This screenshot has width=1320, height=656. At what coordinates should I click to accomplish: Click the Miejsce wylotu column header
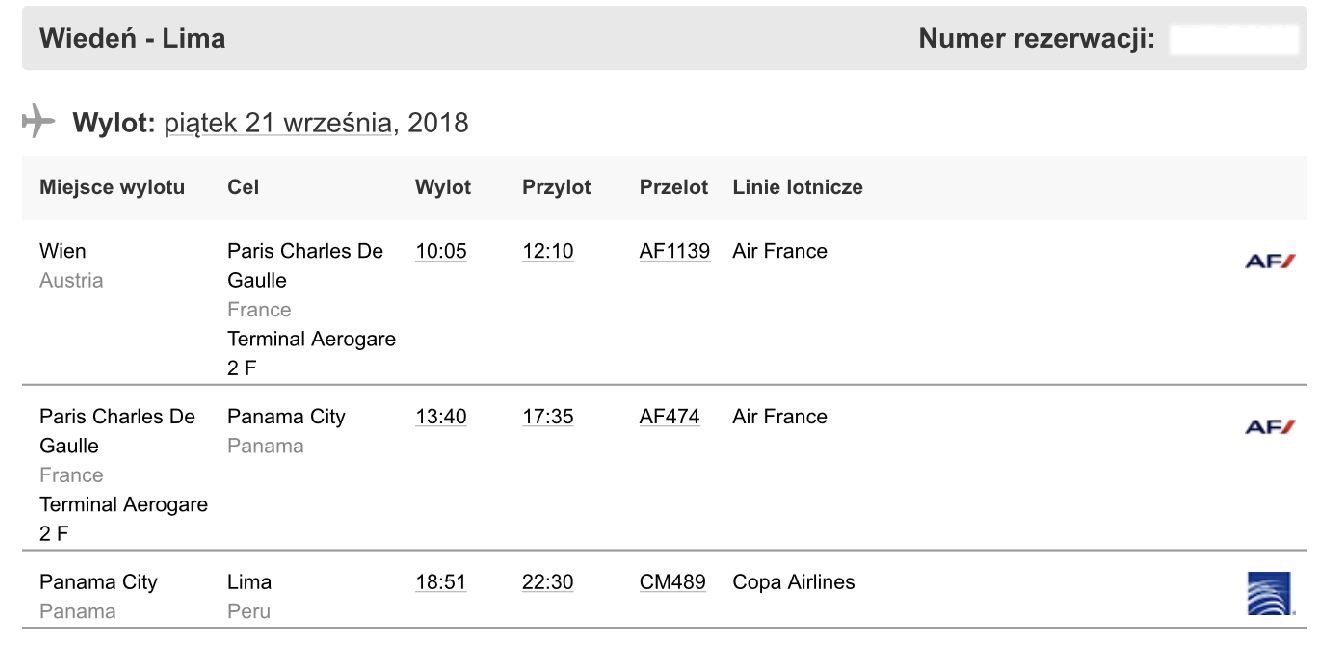pyautogui.click(x=112, y=187)
